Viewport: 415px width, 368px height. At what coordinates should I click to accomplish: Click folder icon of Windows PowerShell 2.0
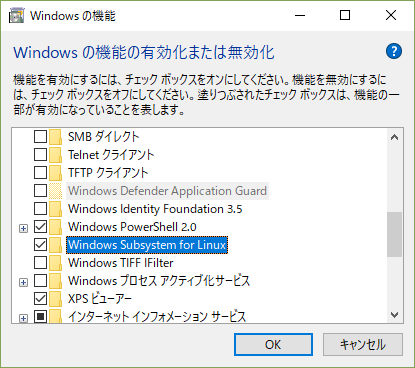[55, 227]
